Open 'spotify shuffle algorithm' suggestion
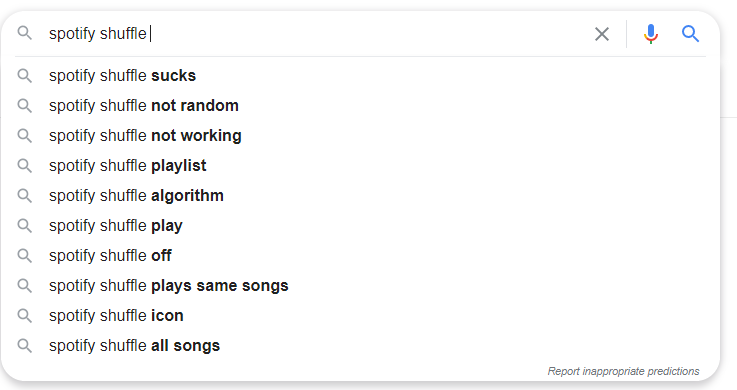 361,196
